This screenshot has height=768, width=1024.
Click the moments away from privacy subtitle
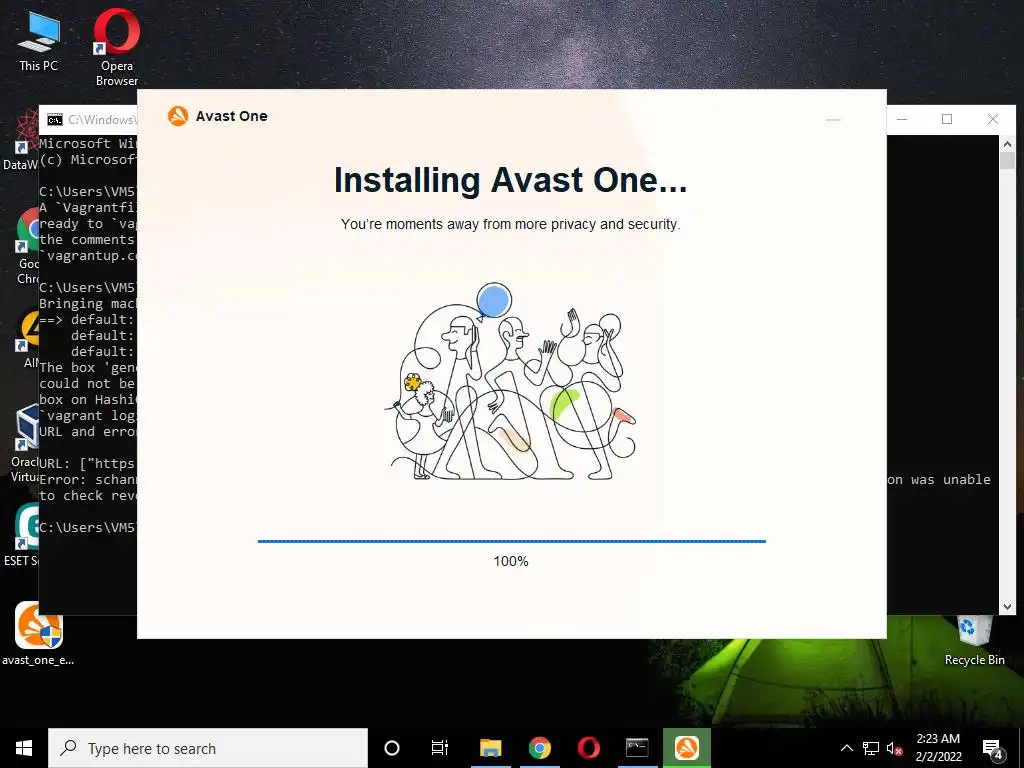510,224
